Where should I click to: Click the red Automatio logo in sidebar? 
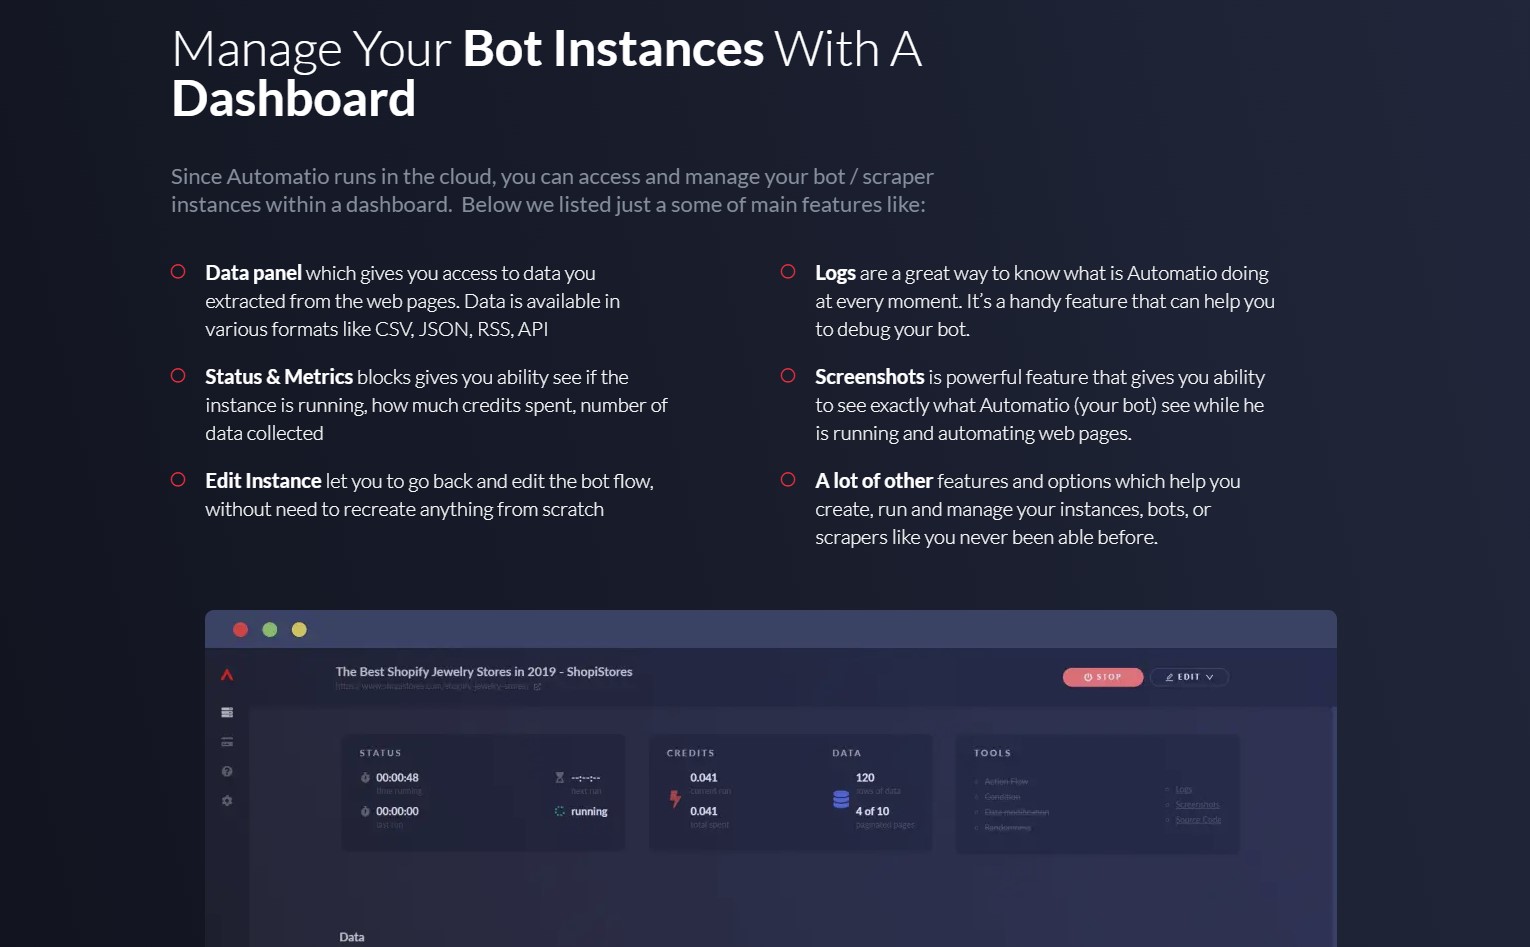pos(227,675)
